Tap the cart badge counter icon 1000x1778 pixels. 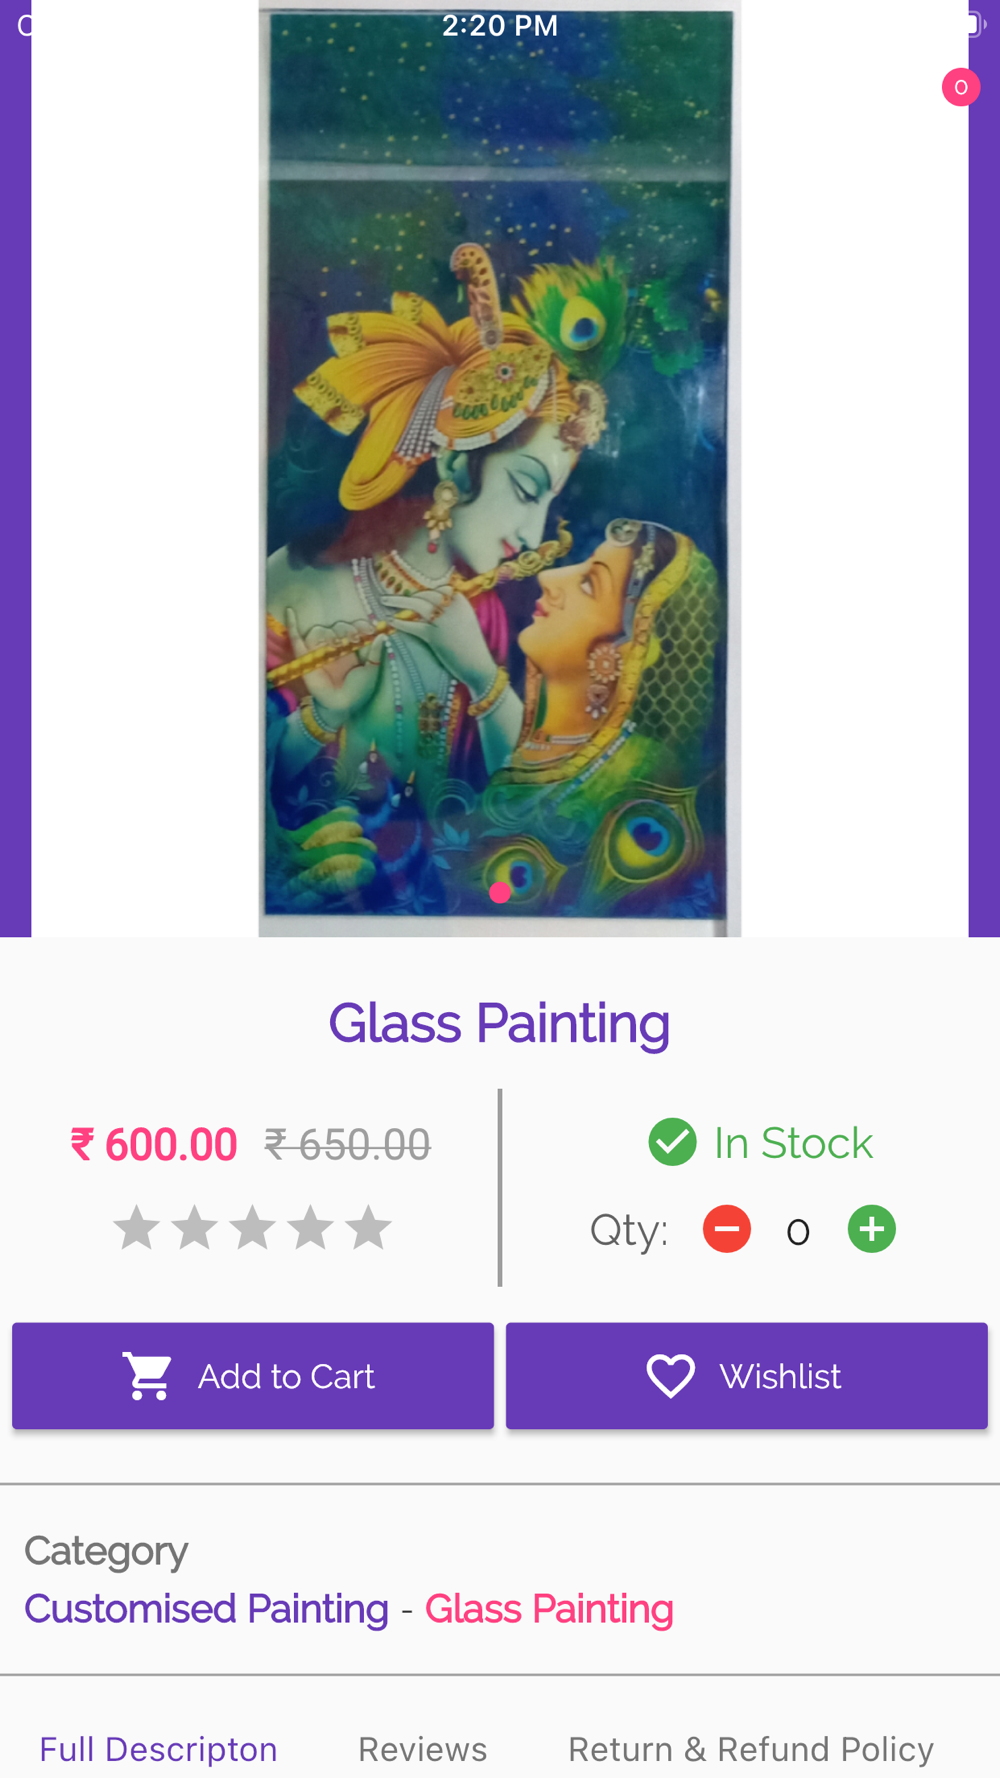[x=960, y=88]
